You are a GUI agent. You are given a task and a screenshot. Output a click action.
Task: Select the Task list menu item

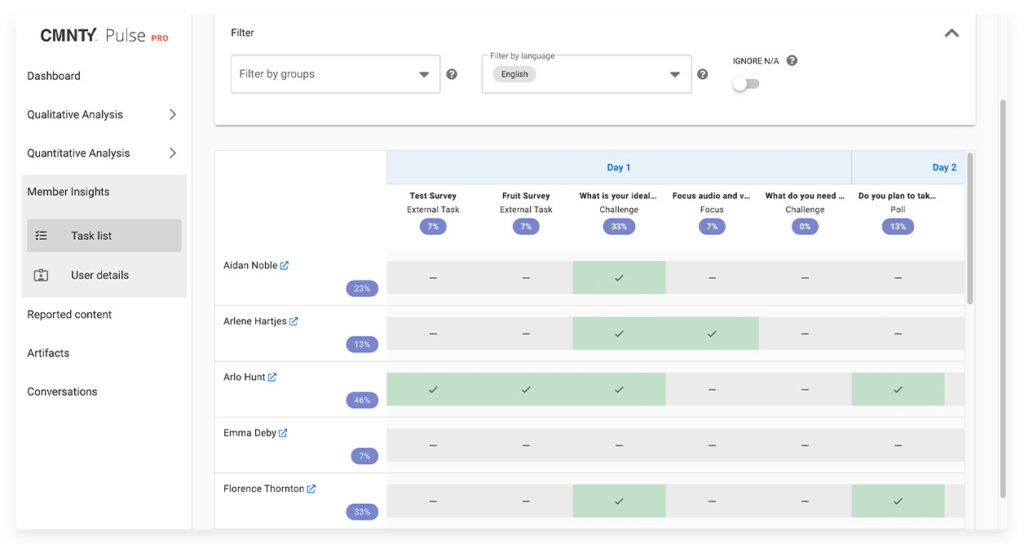[x=104, y=236]
